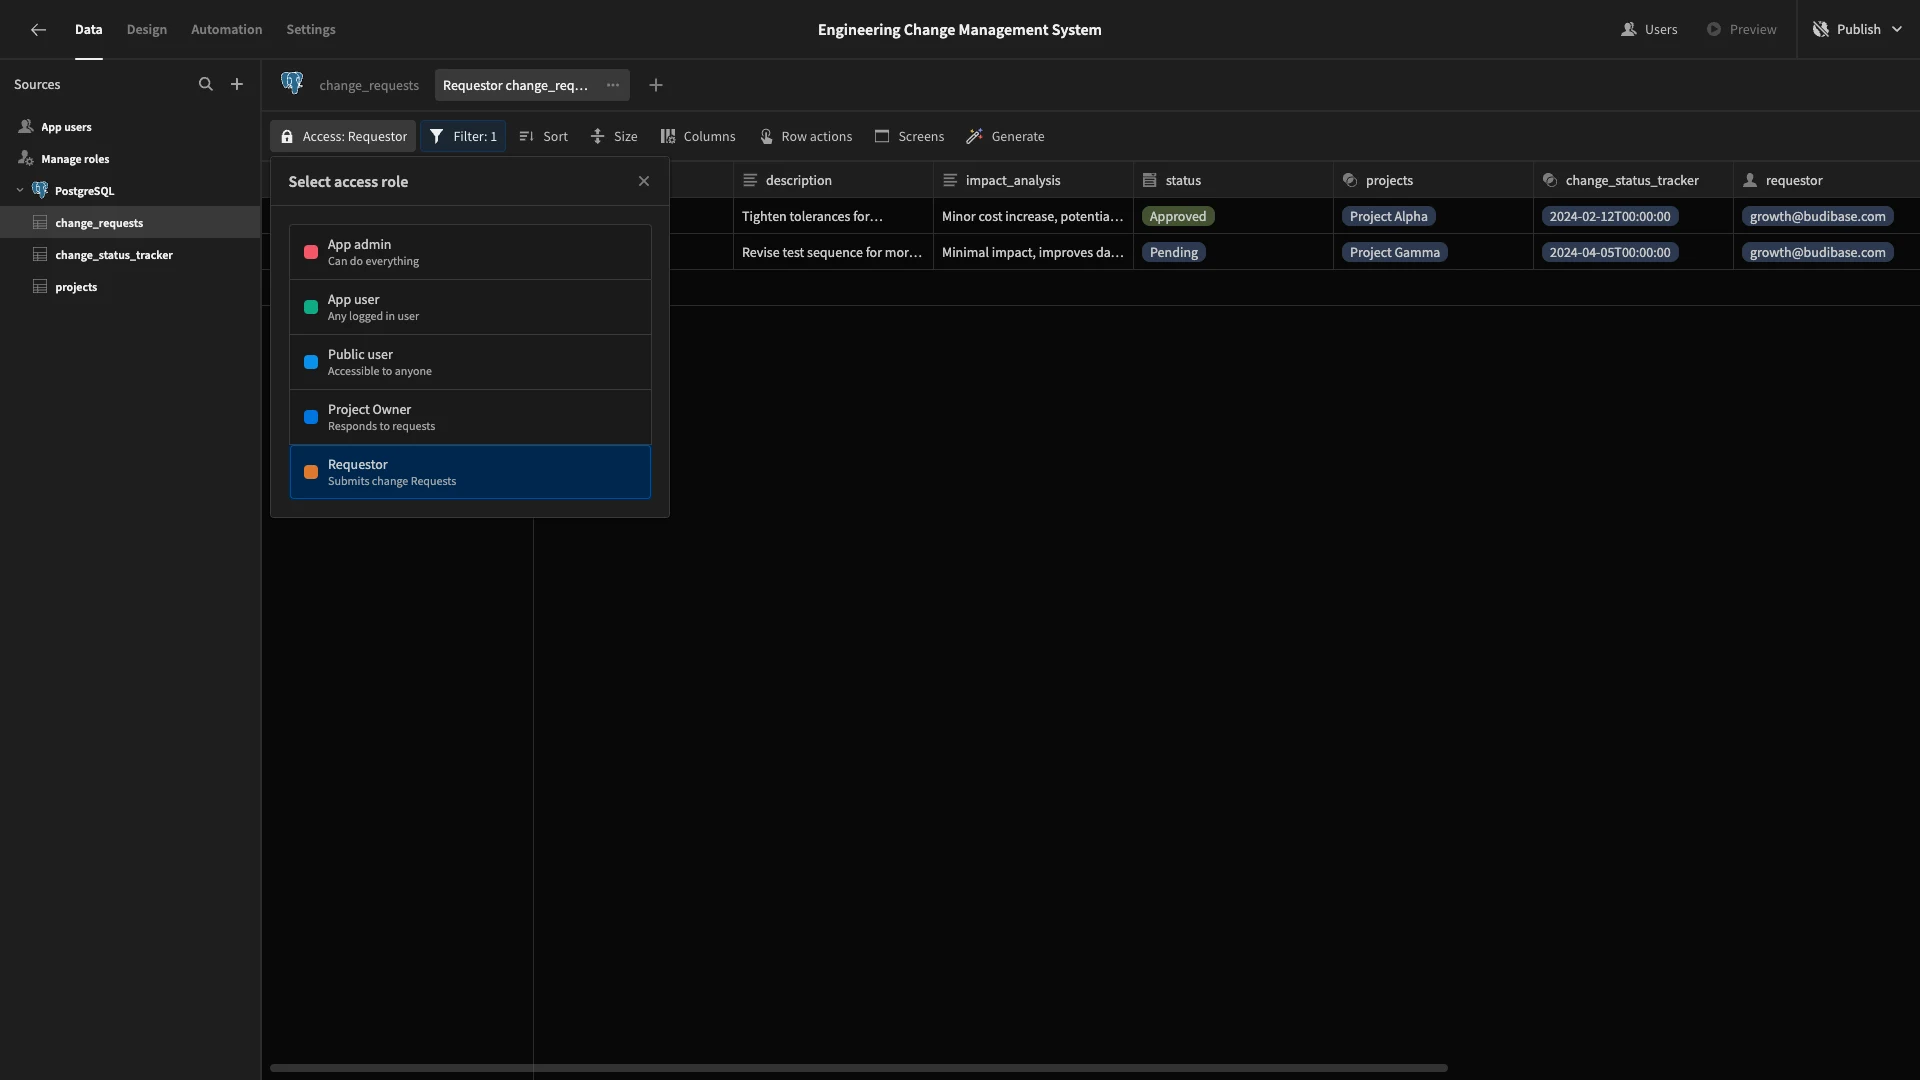Close the Select access role popover

click(644, 182)
